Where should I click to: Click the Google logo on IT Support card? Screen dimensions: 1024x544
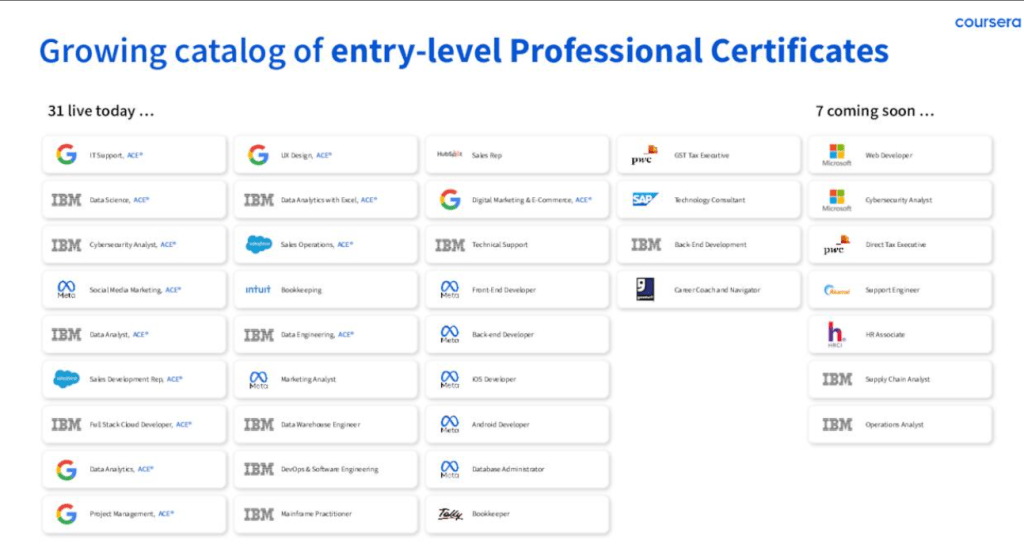tap(66, 155)
